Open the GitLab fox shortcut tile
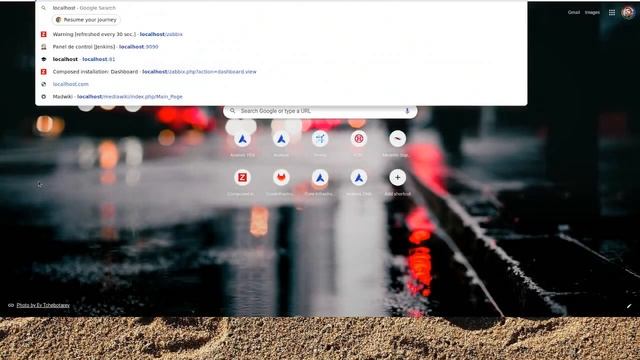 [281, 178]
